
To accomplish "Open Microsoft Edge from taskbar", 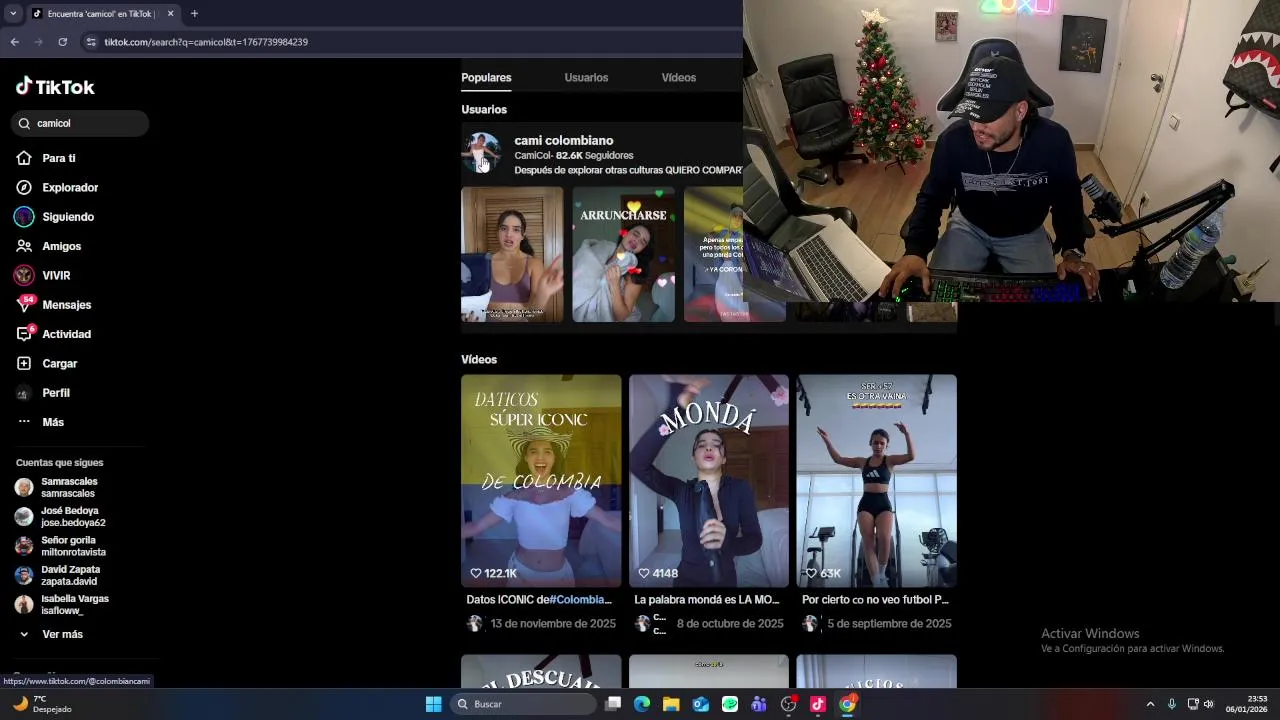I will tap(642, 704).
